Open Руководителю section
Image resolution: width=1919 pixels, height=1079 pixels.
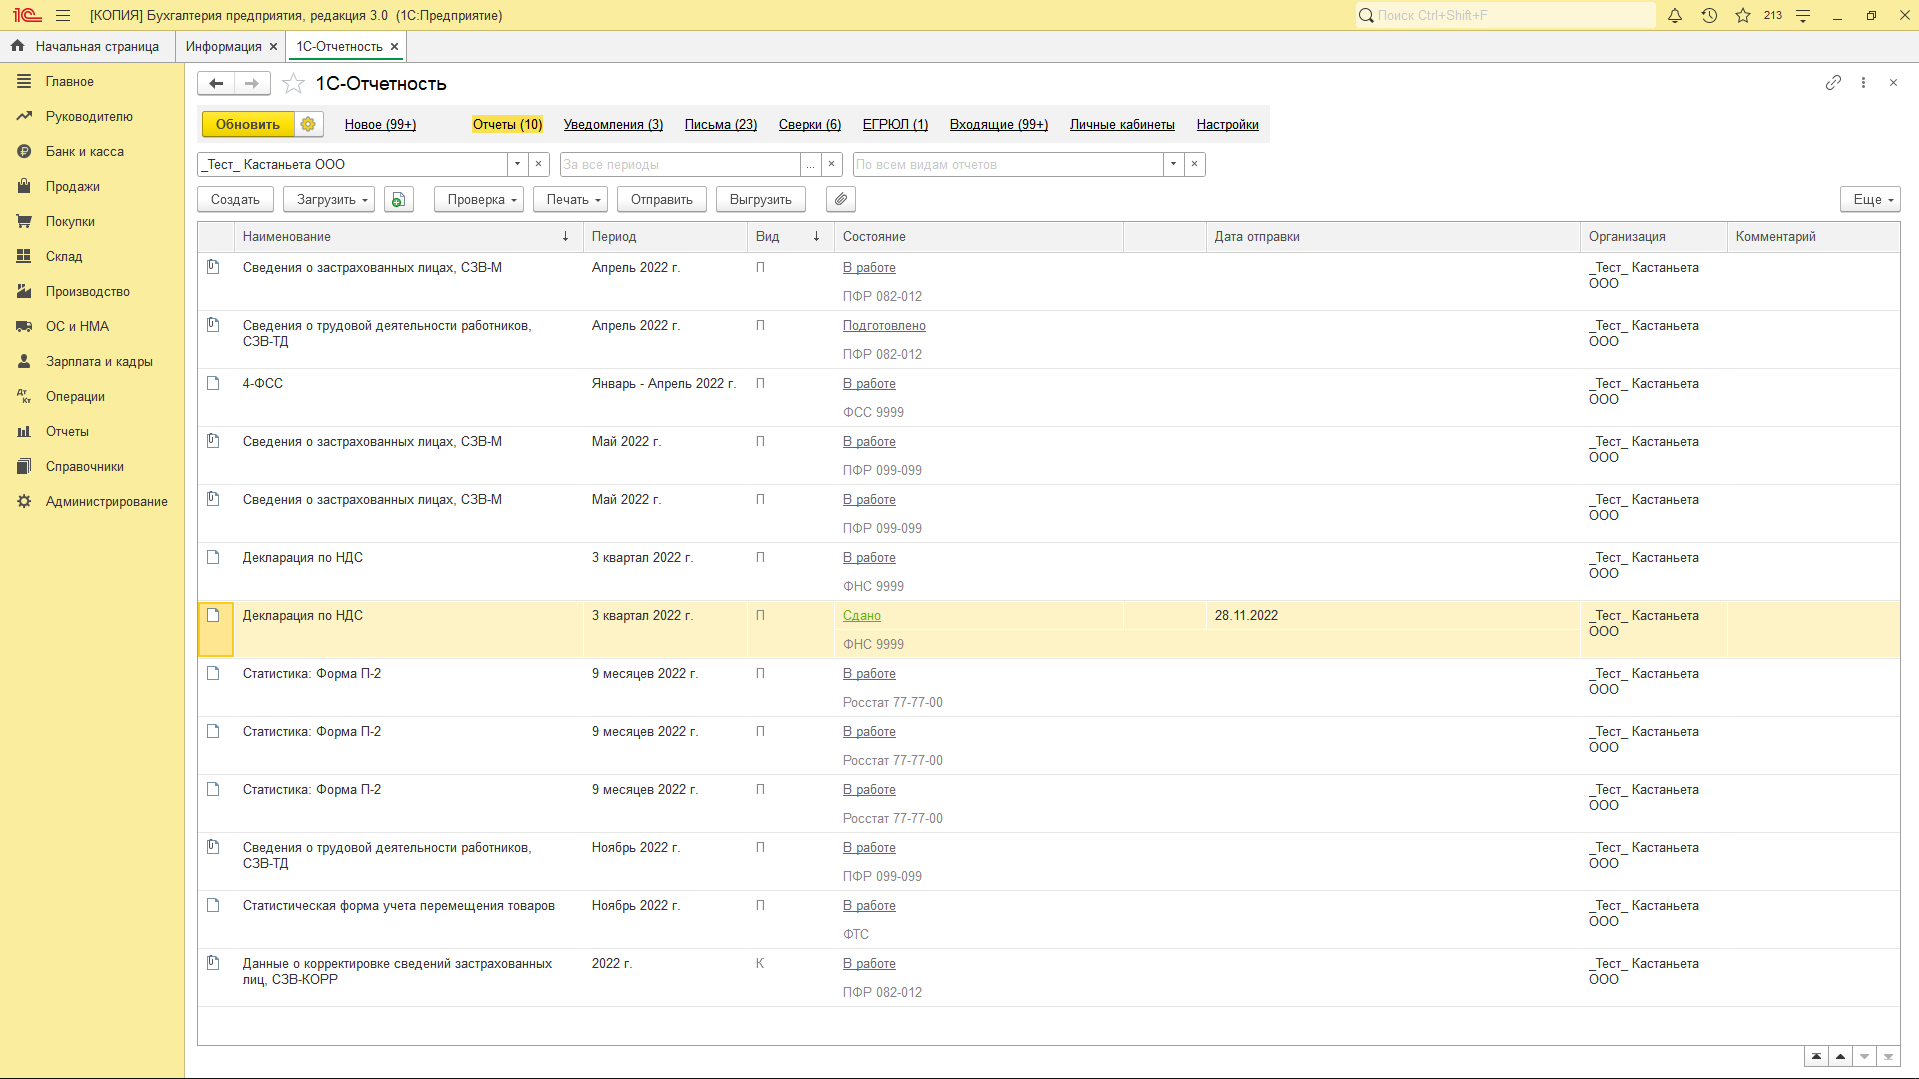89,117
